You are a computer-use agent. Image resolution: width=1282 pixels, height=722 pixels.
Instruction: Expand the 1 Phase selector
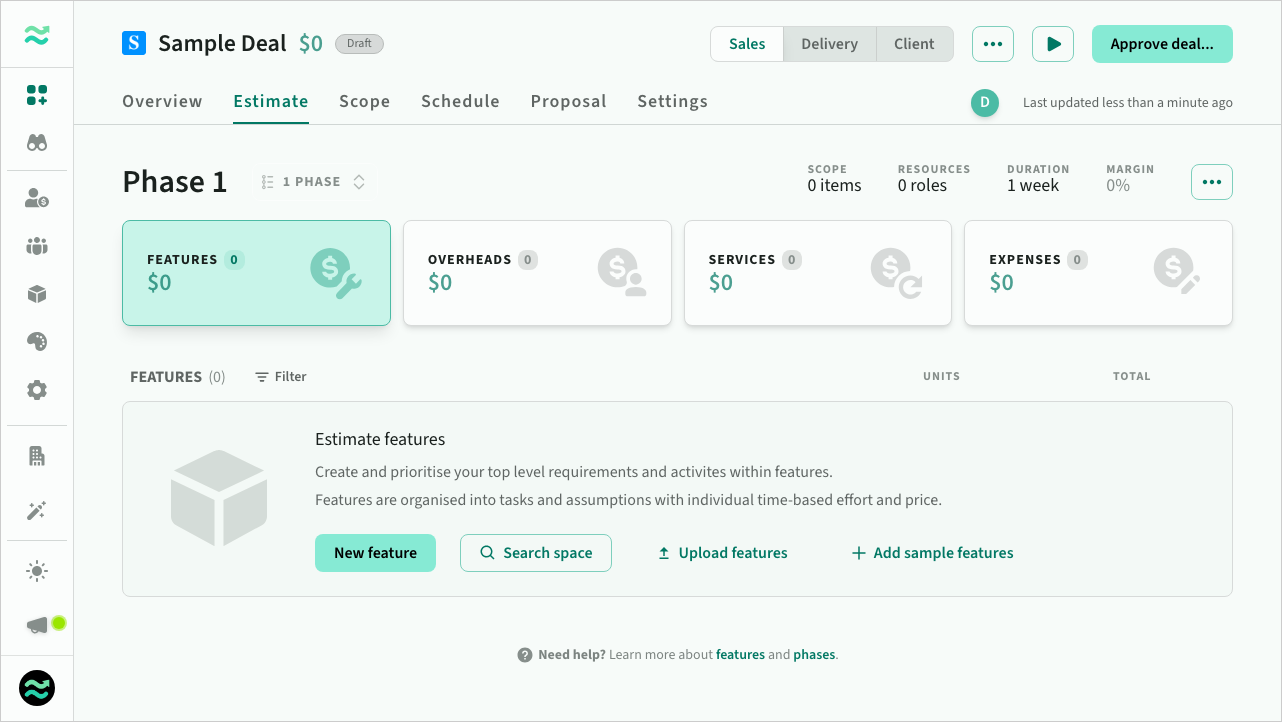(313, 182)
